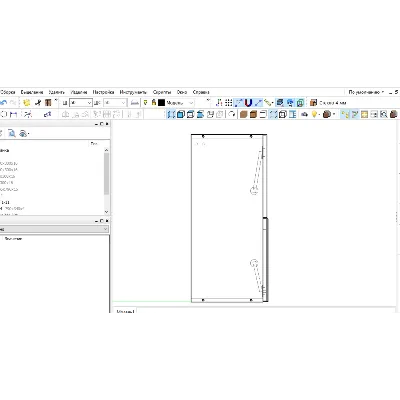Click the dotted grid icon
The image size is (400, 400).
tap(229, 103)
